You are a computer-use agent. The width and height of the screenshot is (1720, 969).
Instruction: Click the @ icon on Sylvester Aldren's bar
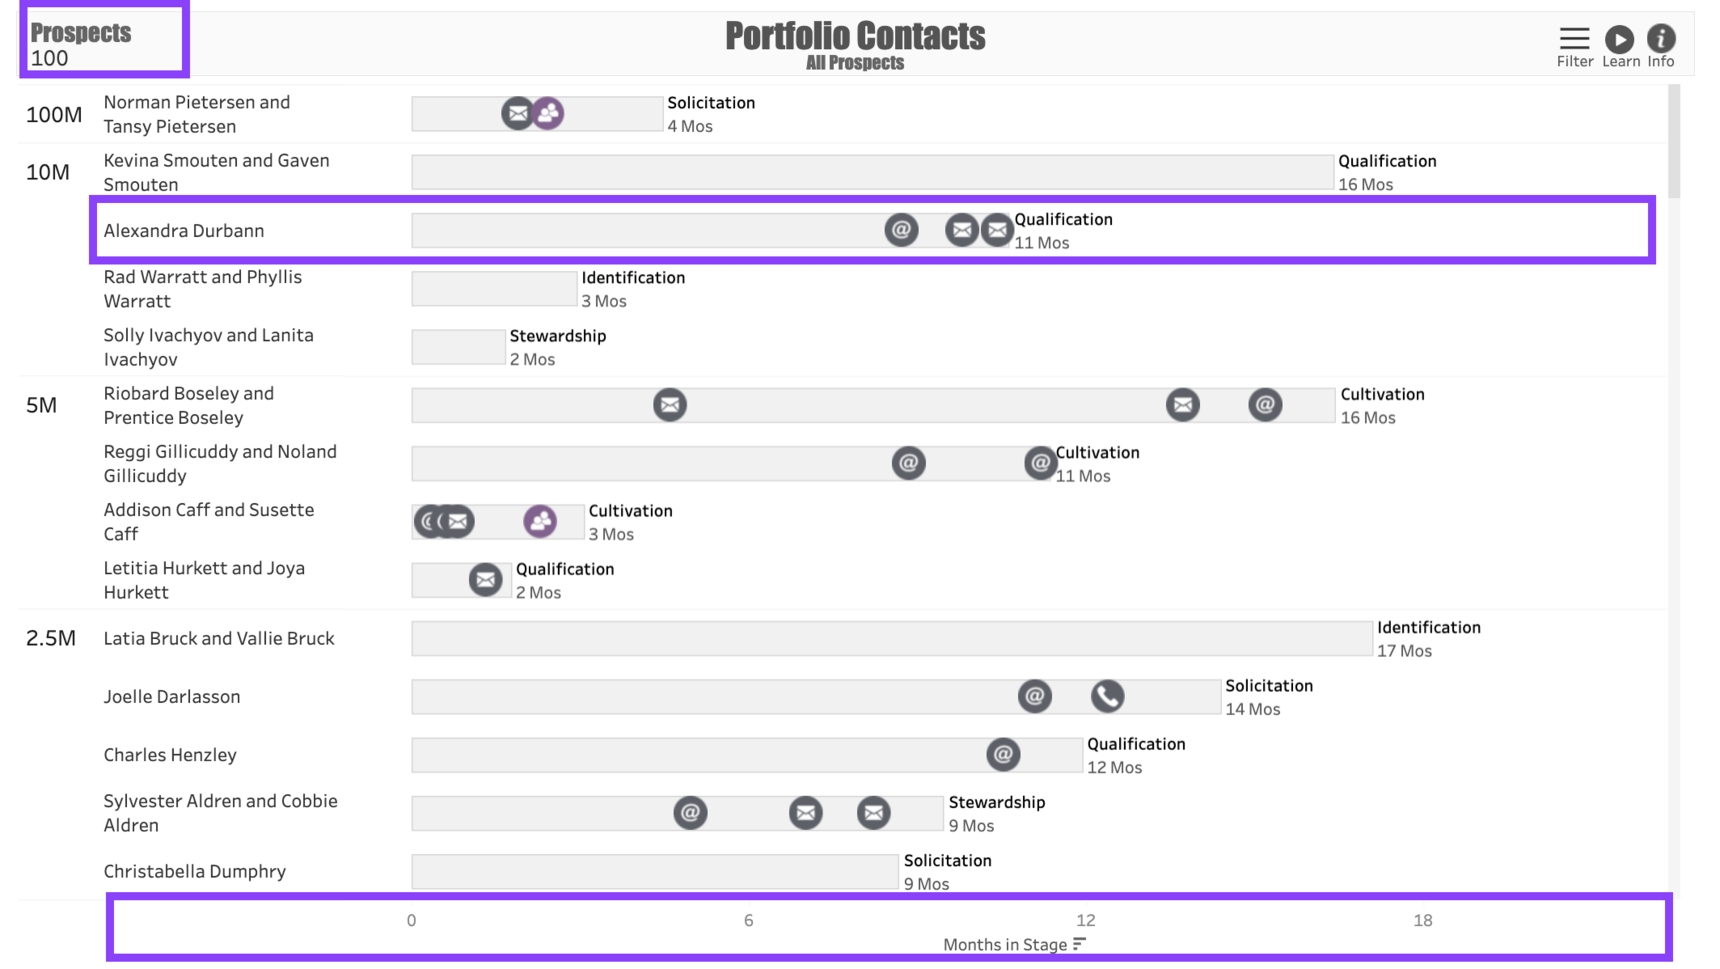tap(690, 813)
